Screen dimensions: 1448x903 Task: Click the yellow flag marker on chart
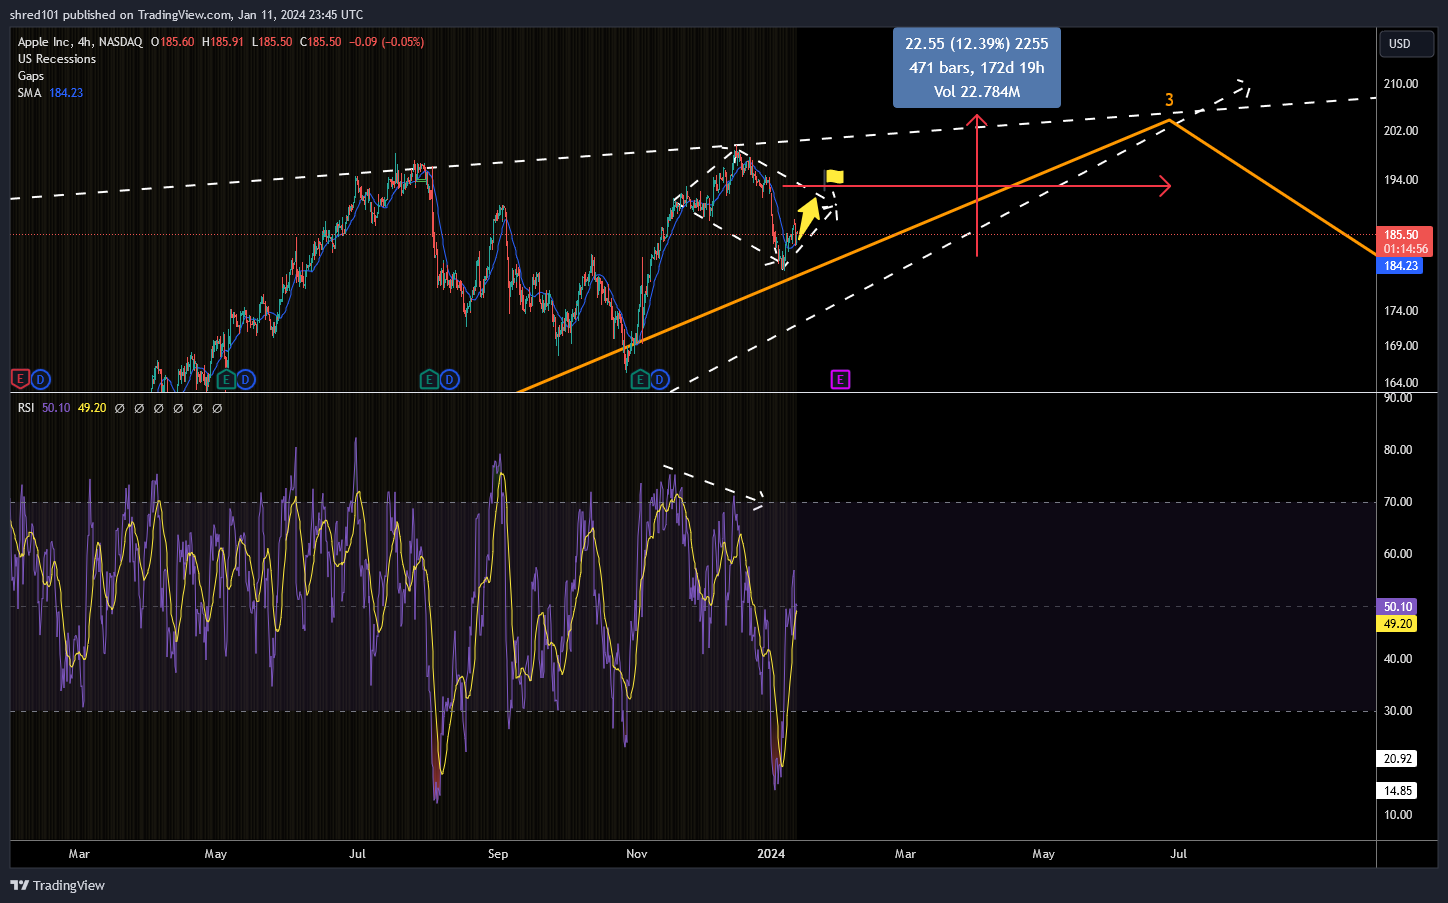click(834, 177)
